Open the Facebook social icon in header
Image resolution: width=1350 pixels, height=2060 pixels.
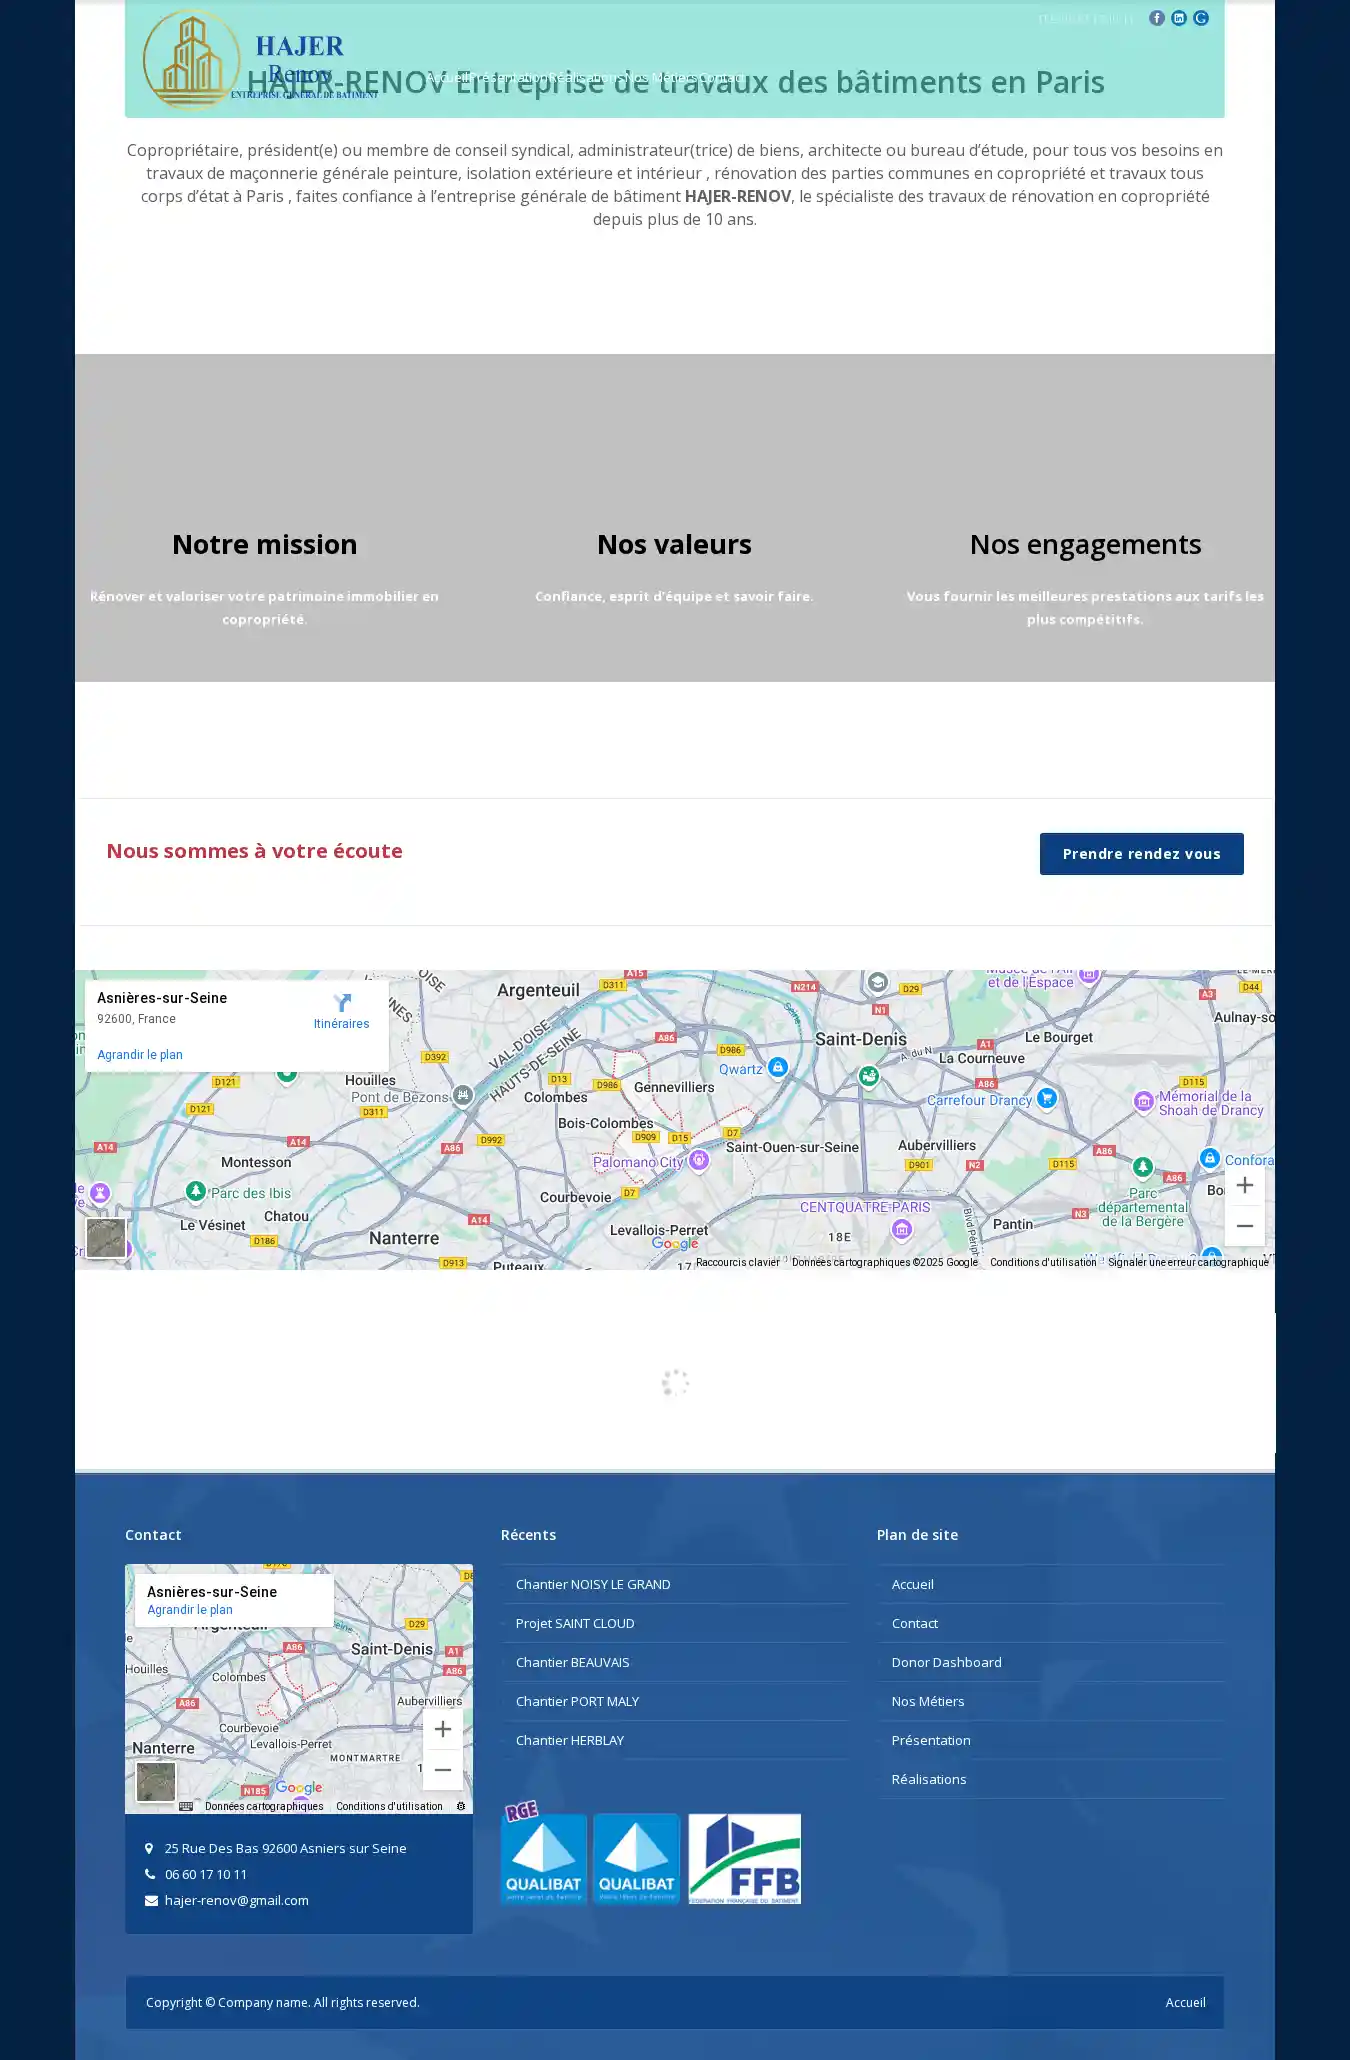pos(1157,18)
